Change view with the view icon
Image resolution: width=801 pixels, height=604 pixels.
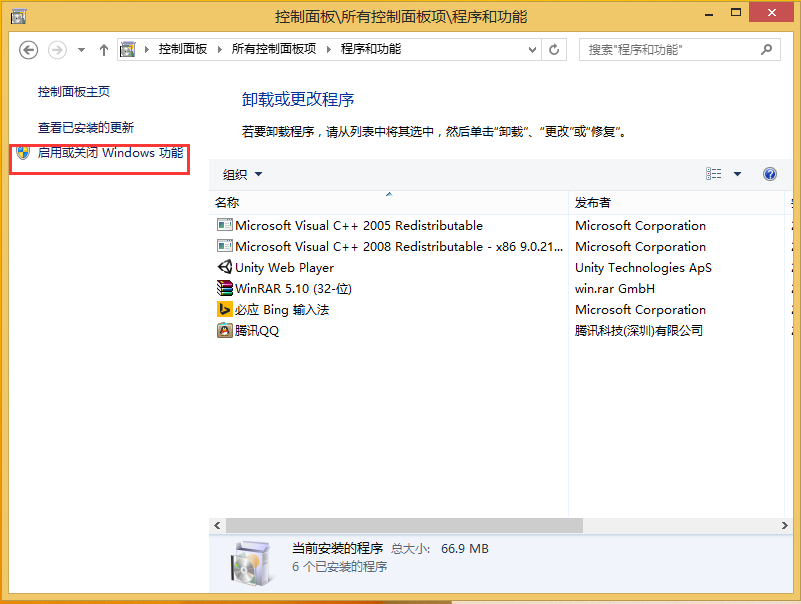pyautogui.click(x=714, y=174)
